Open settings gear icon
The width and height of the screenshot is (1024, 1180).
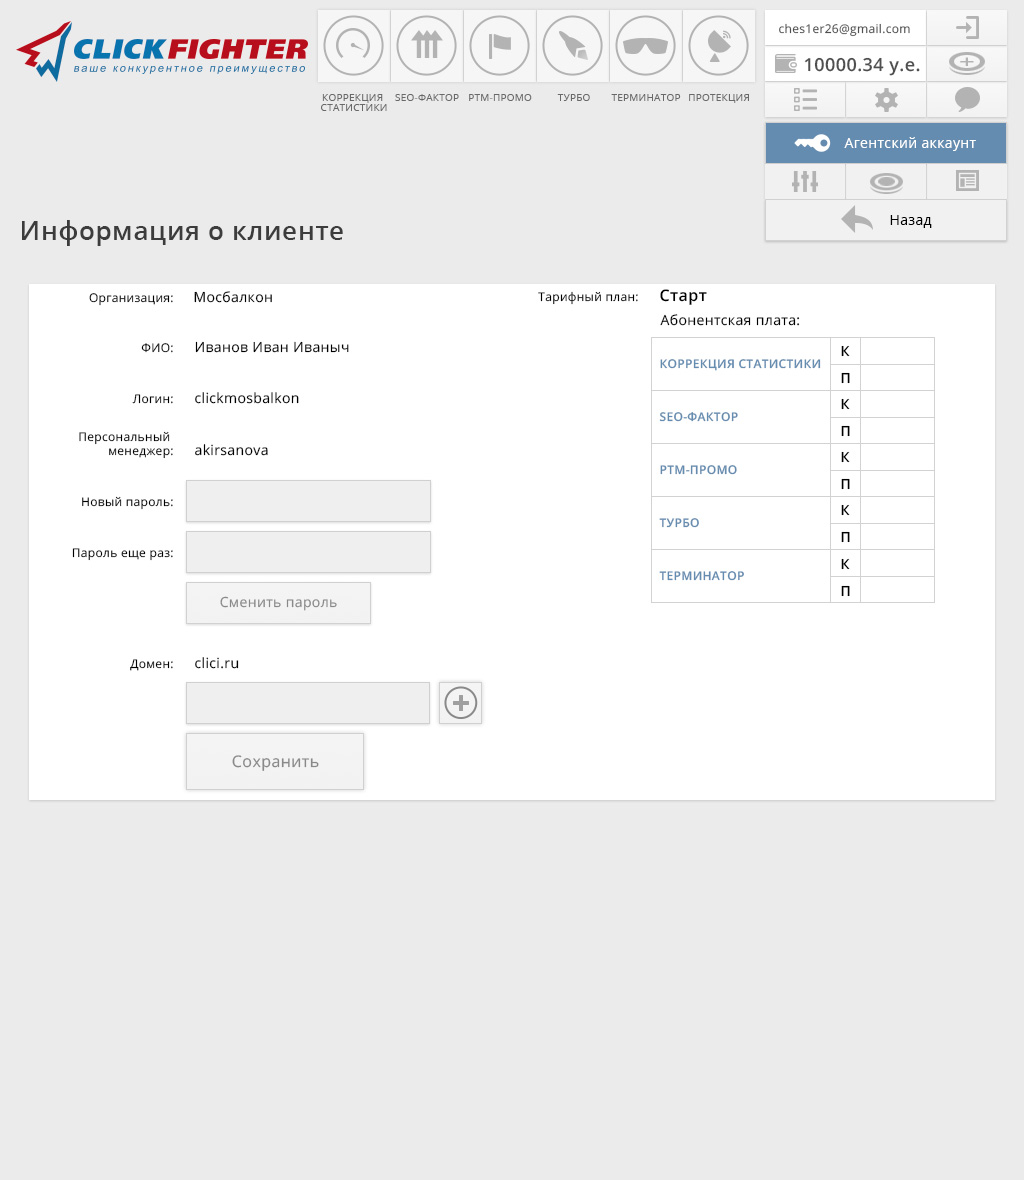(x=886, y=99)
